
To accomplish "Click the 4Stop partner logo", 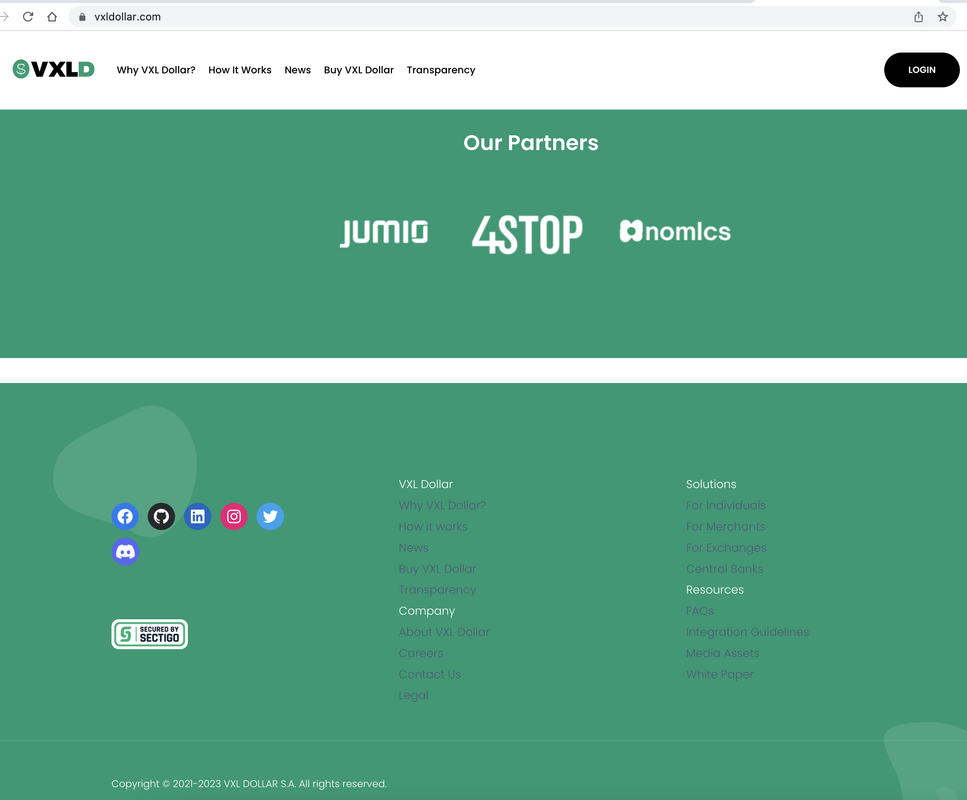I will 527,234.
